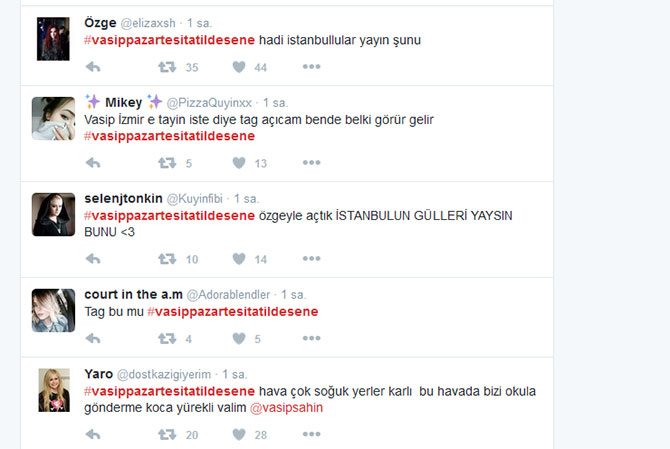Image resolution: width=670 pixels, height=449 pixels.
Task: Open Özge's profile picture
Action: (x=53, y=39)
